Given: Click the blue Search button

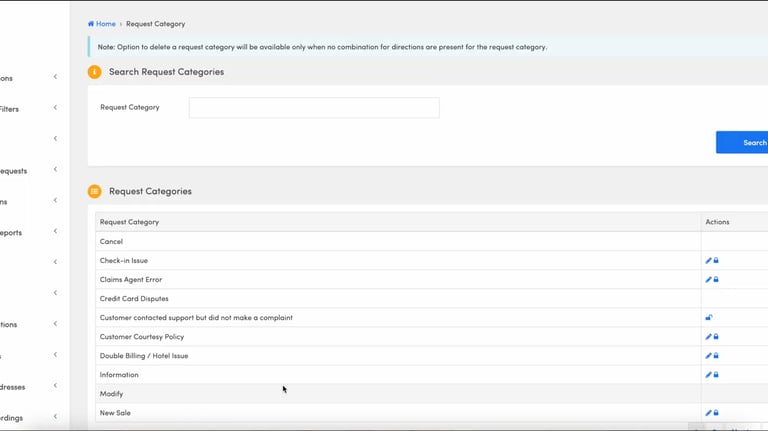Looking at the screenshot, I should tap(746, 143).
